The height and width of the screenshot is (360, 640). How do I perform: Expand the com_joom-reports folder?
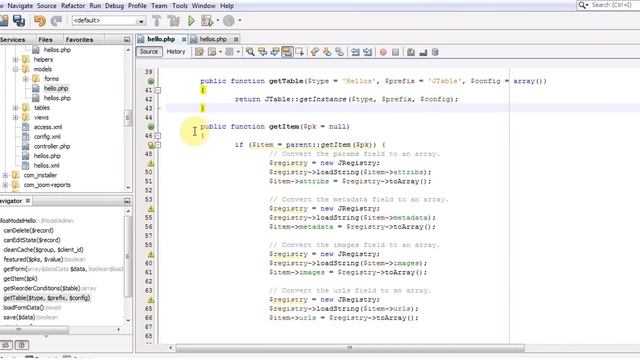[5, 185]
